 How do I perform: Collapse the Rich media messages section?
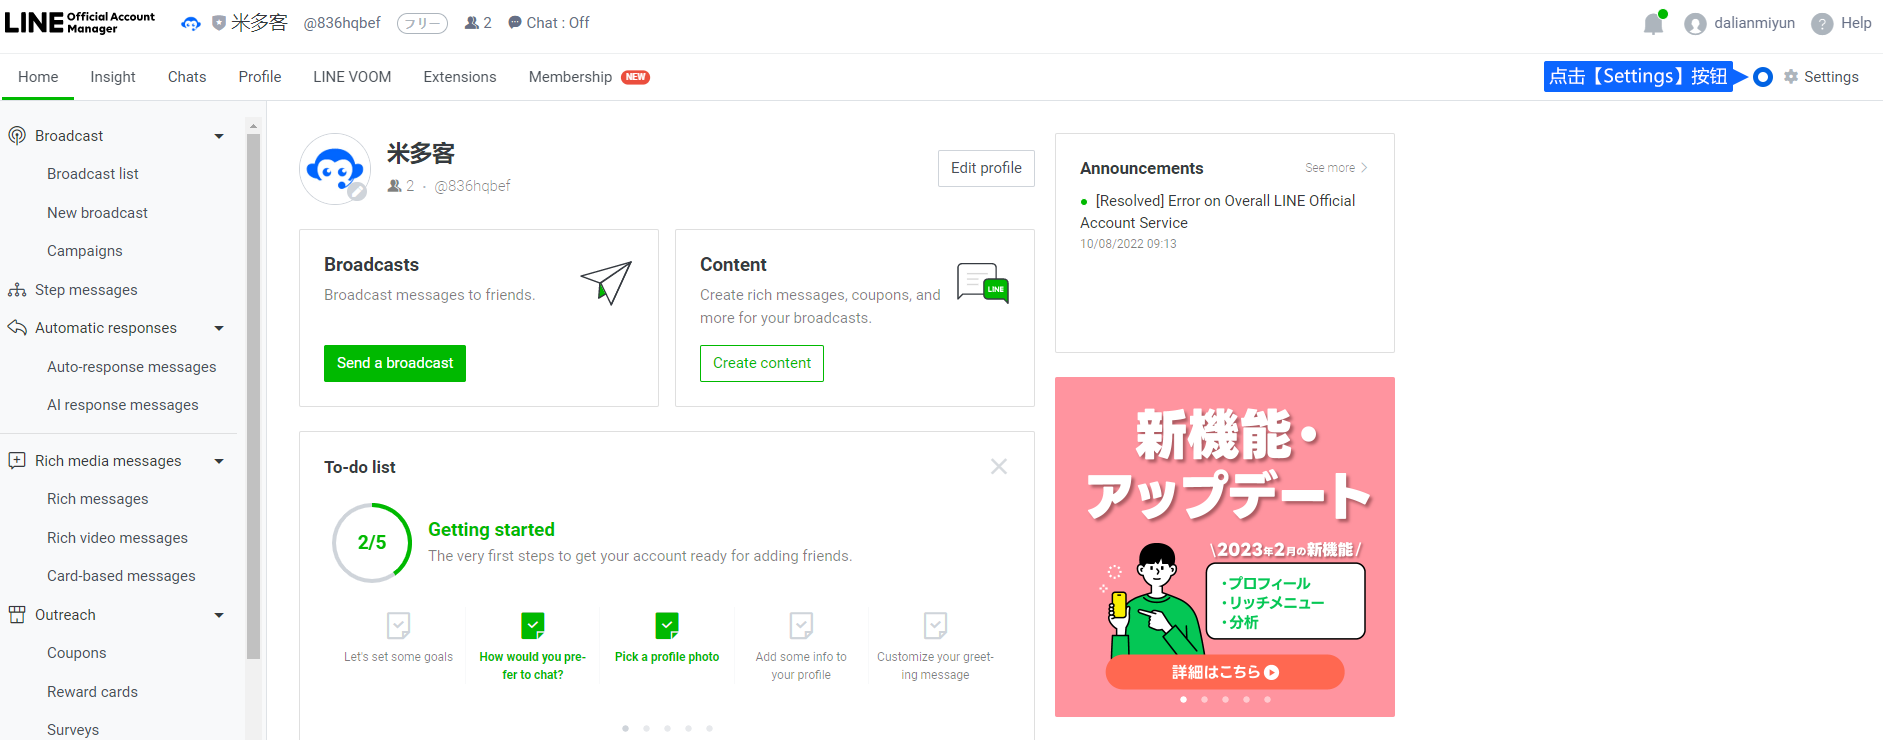coord(219,461)
